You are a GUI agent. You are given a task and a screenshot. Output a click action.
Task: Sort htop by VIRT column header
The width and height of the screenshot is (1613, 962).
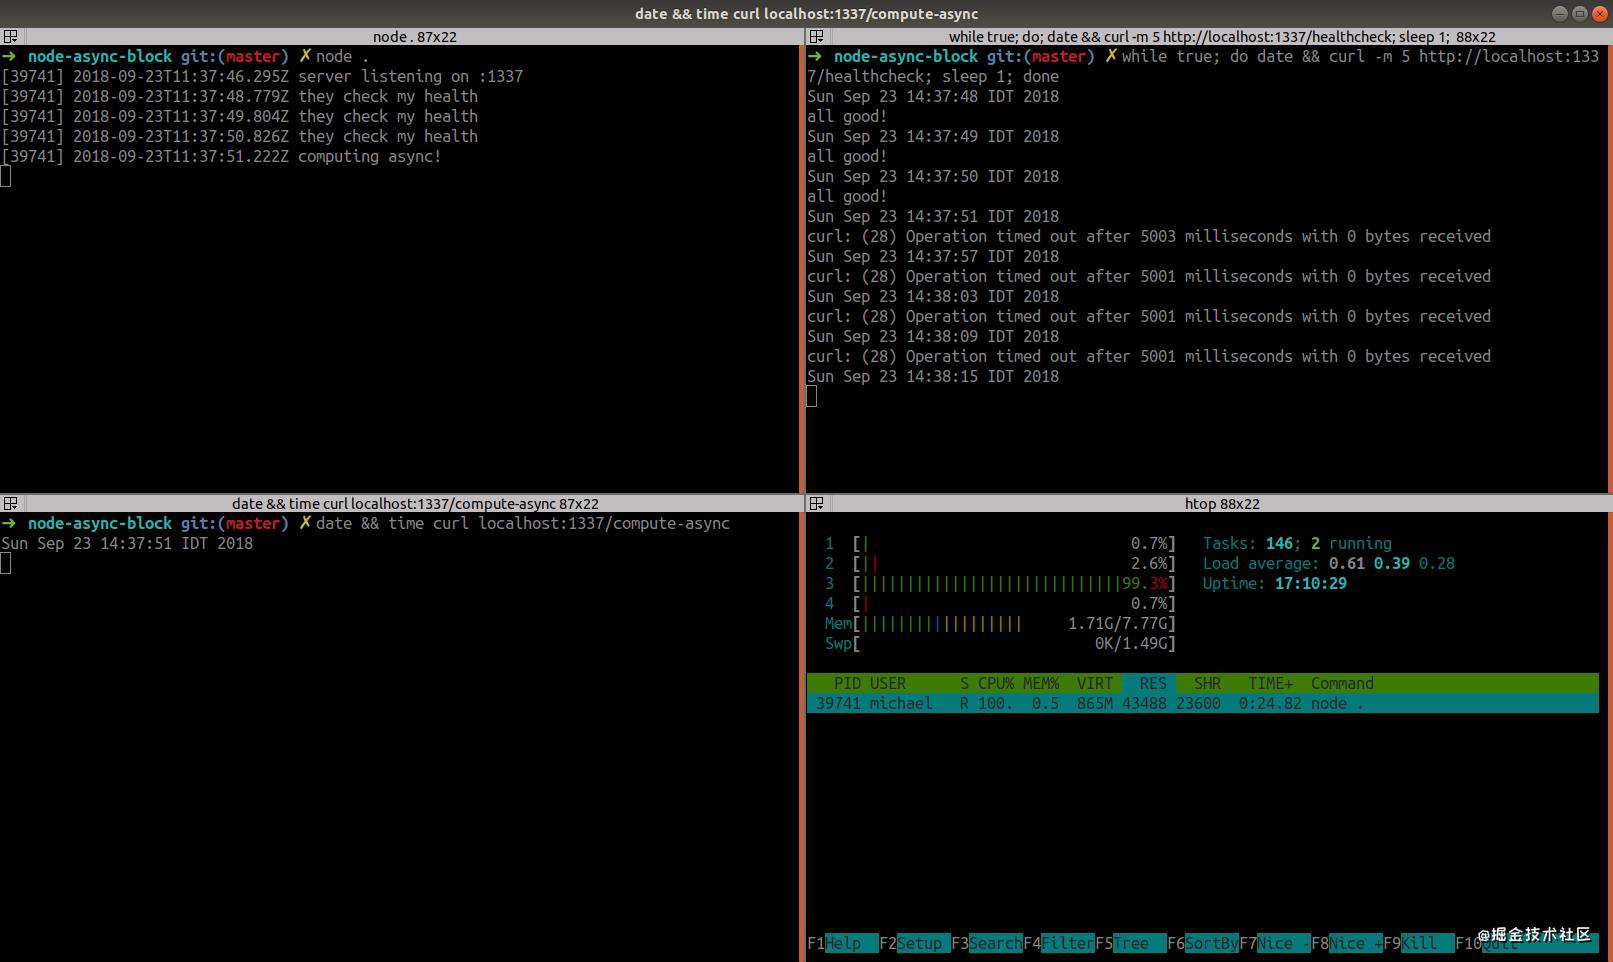coord(1095,683)
